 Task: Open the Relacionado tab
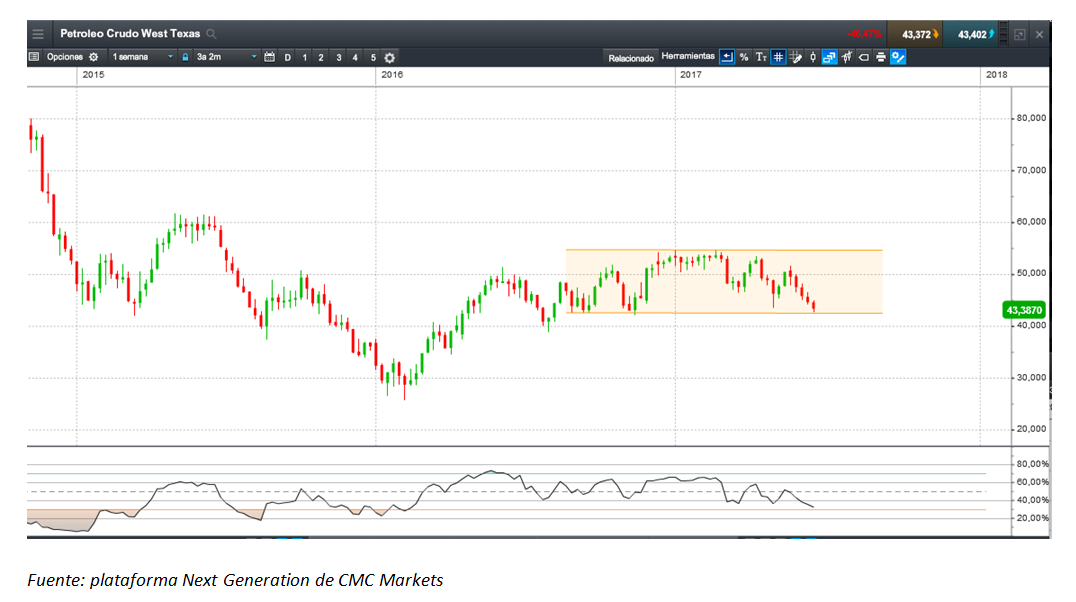point(631,58)
